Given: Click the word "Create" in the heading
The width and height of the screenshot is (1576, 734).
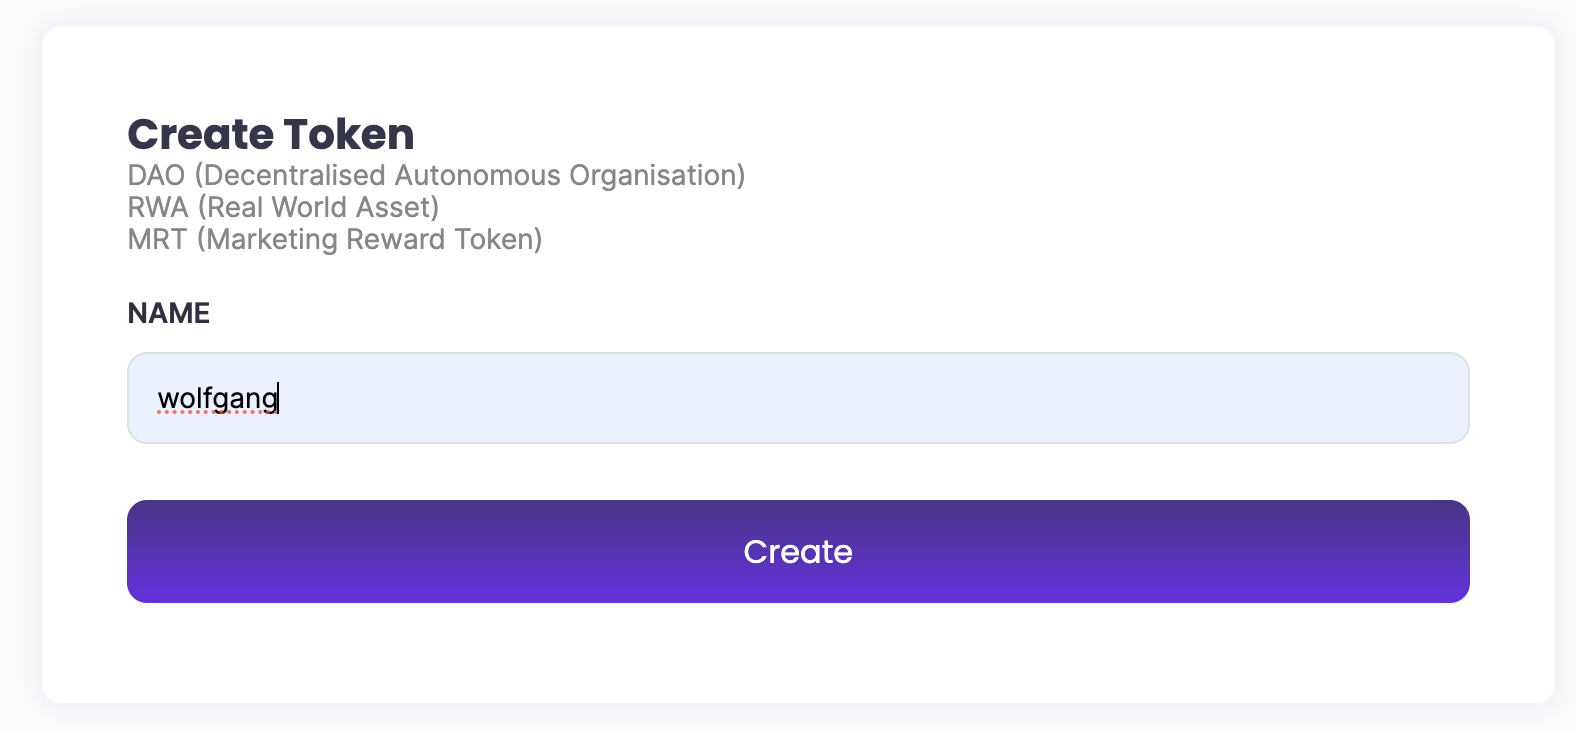Looking at the screenshot, I should [x=201, y=135].
